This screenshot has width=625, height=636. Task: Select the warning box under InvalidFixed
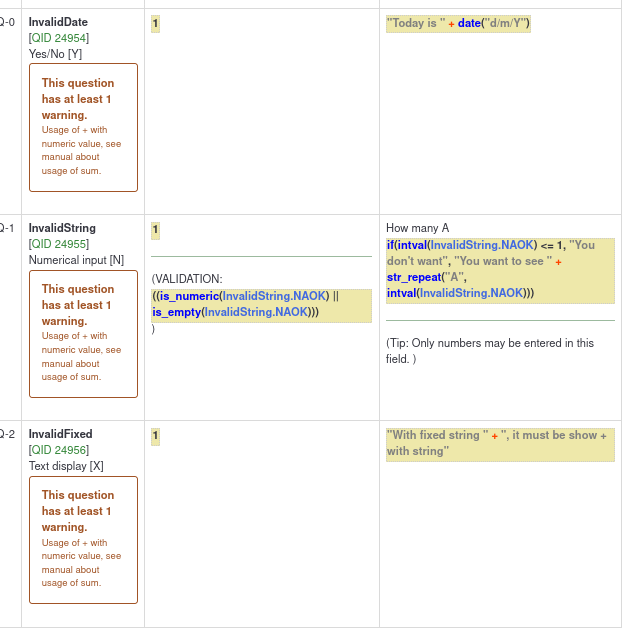pyautogui.click(x=83, y=539)
